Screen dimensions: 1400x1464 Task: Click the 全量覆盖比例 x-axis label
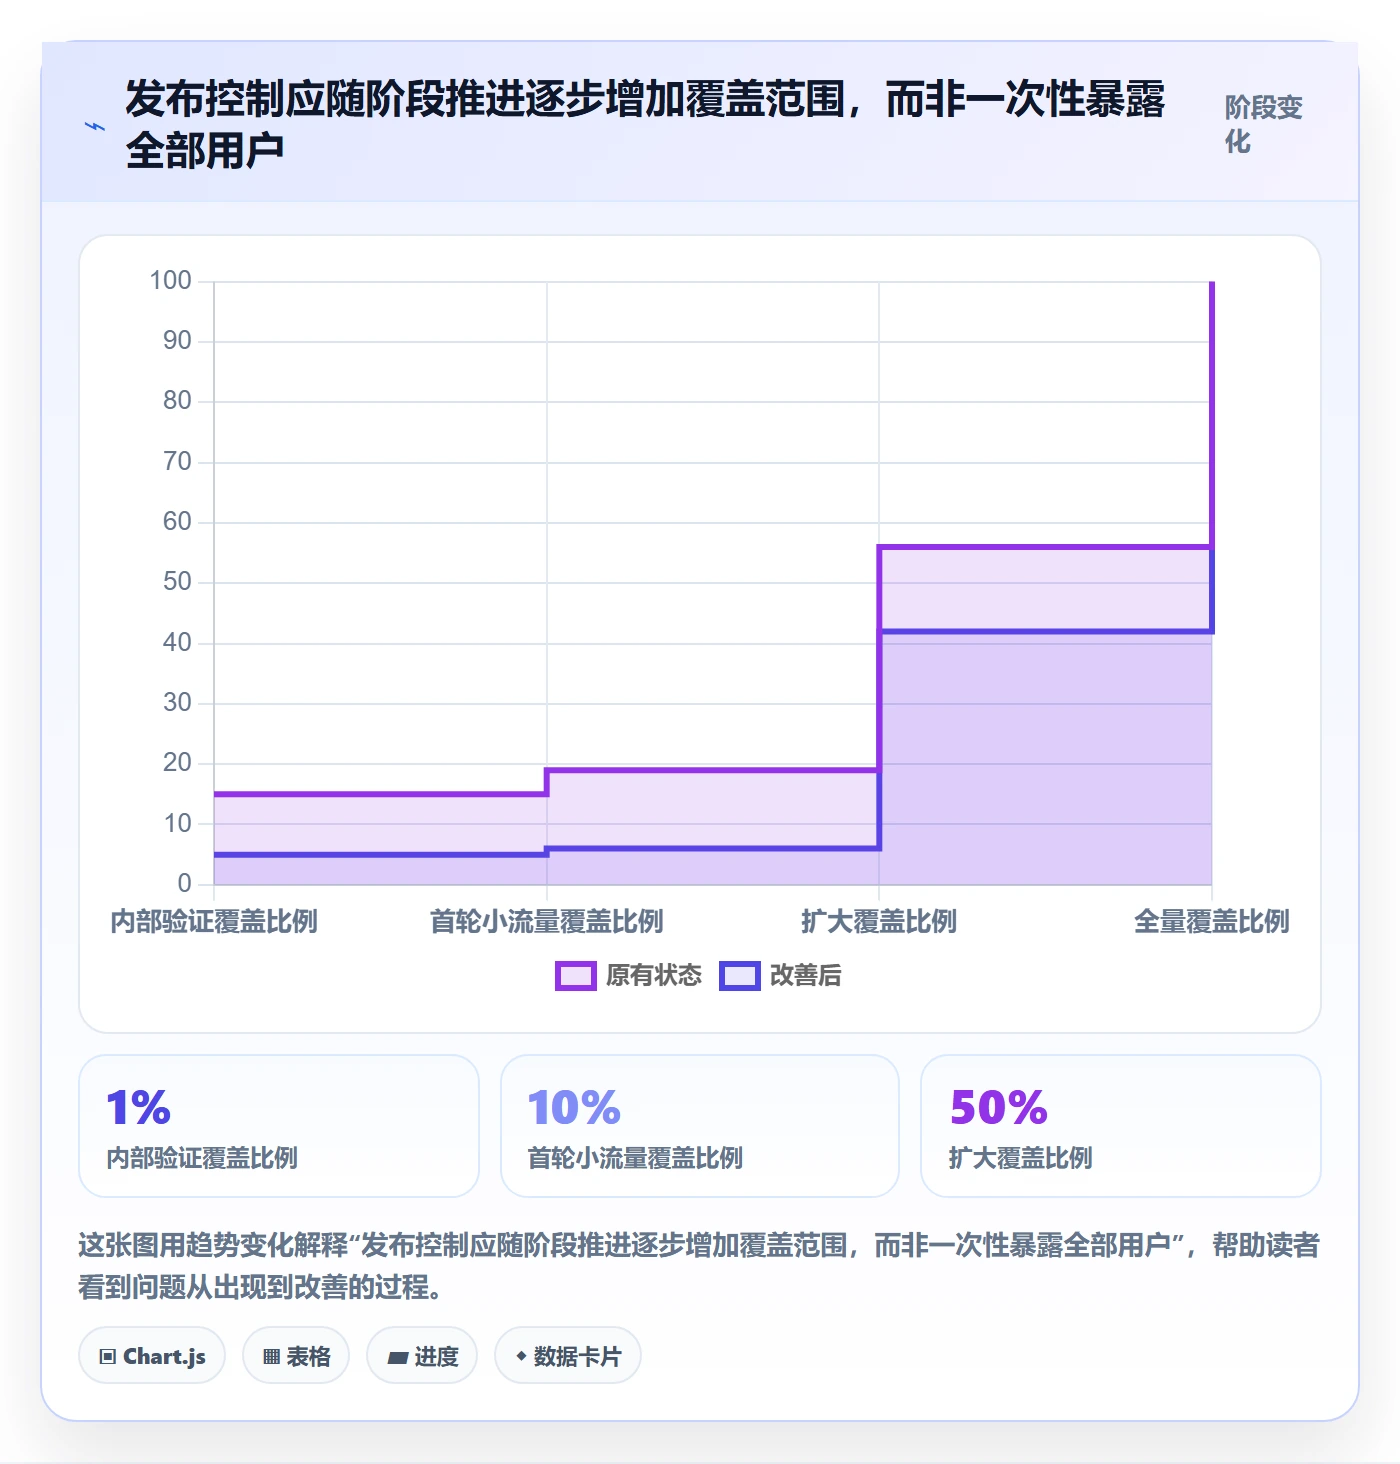click(1212, 921)
